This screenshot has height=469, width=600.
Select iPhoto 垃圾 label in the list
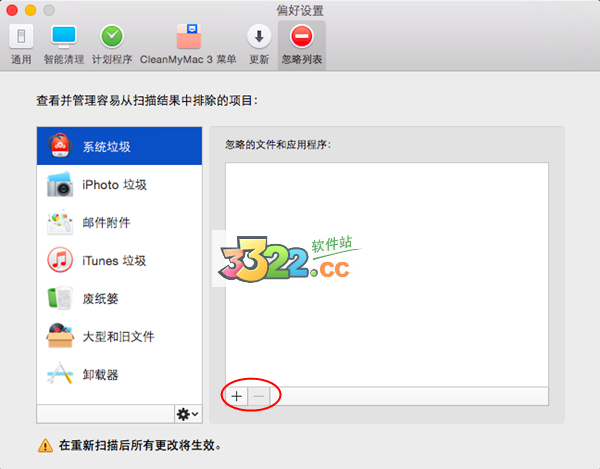pyautogui.click(x=114, y=185)
